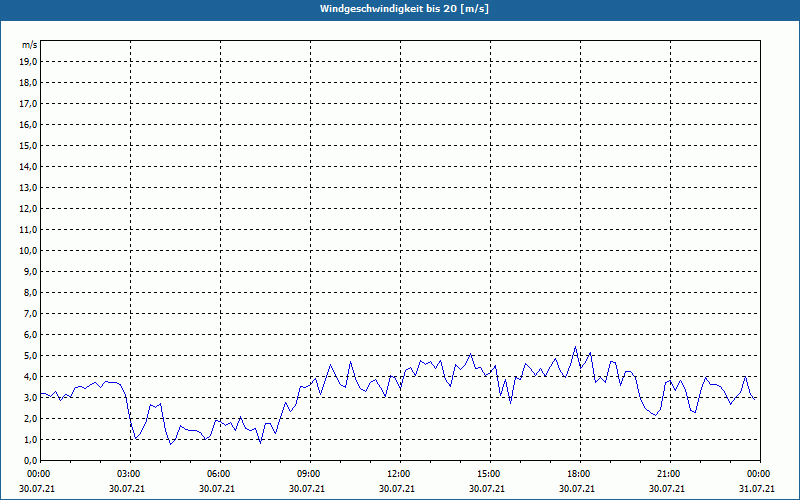Image resolution: width=800 pixels, height=500 pixels.
Task: Select the "4,0" y-axis label
Action: tap(30, 377)
